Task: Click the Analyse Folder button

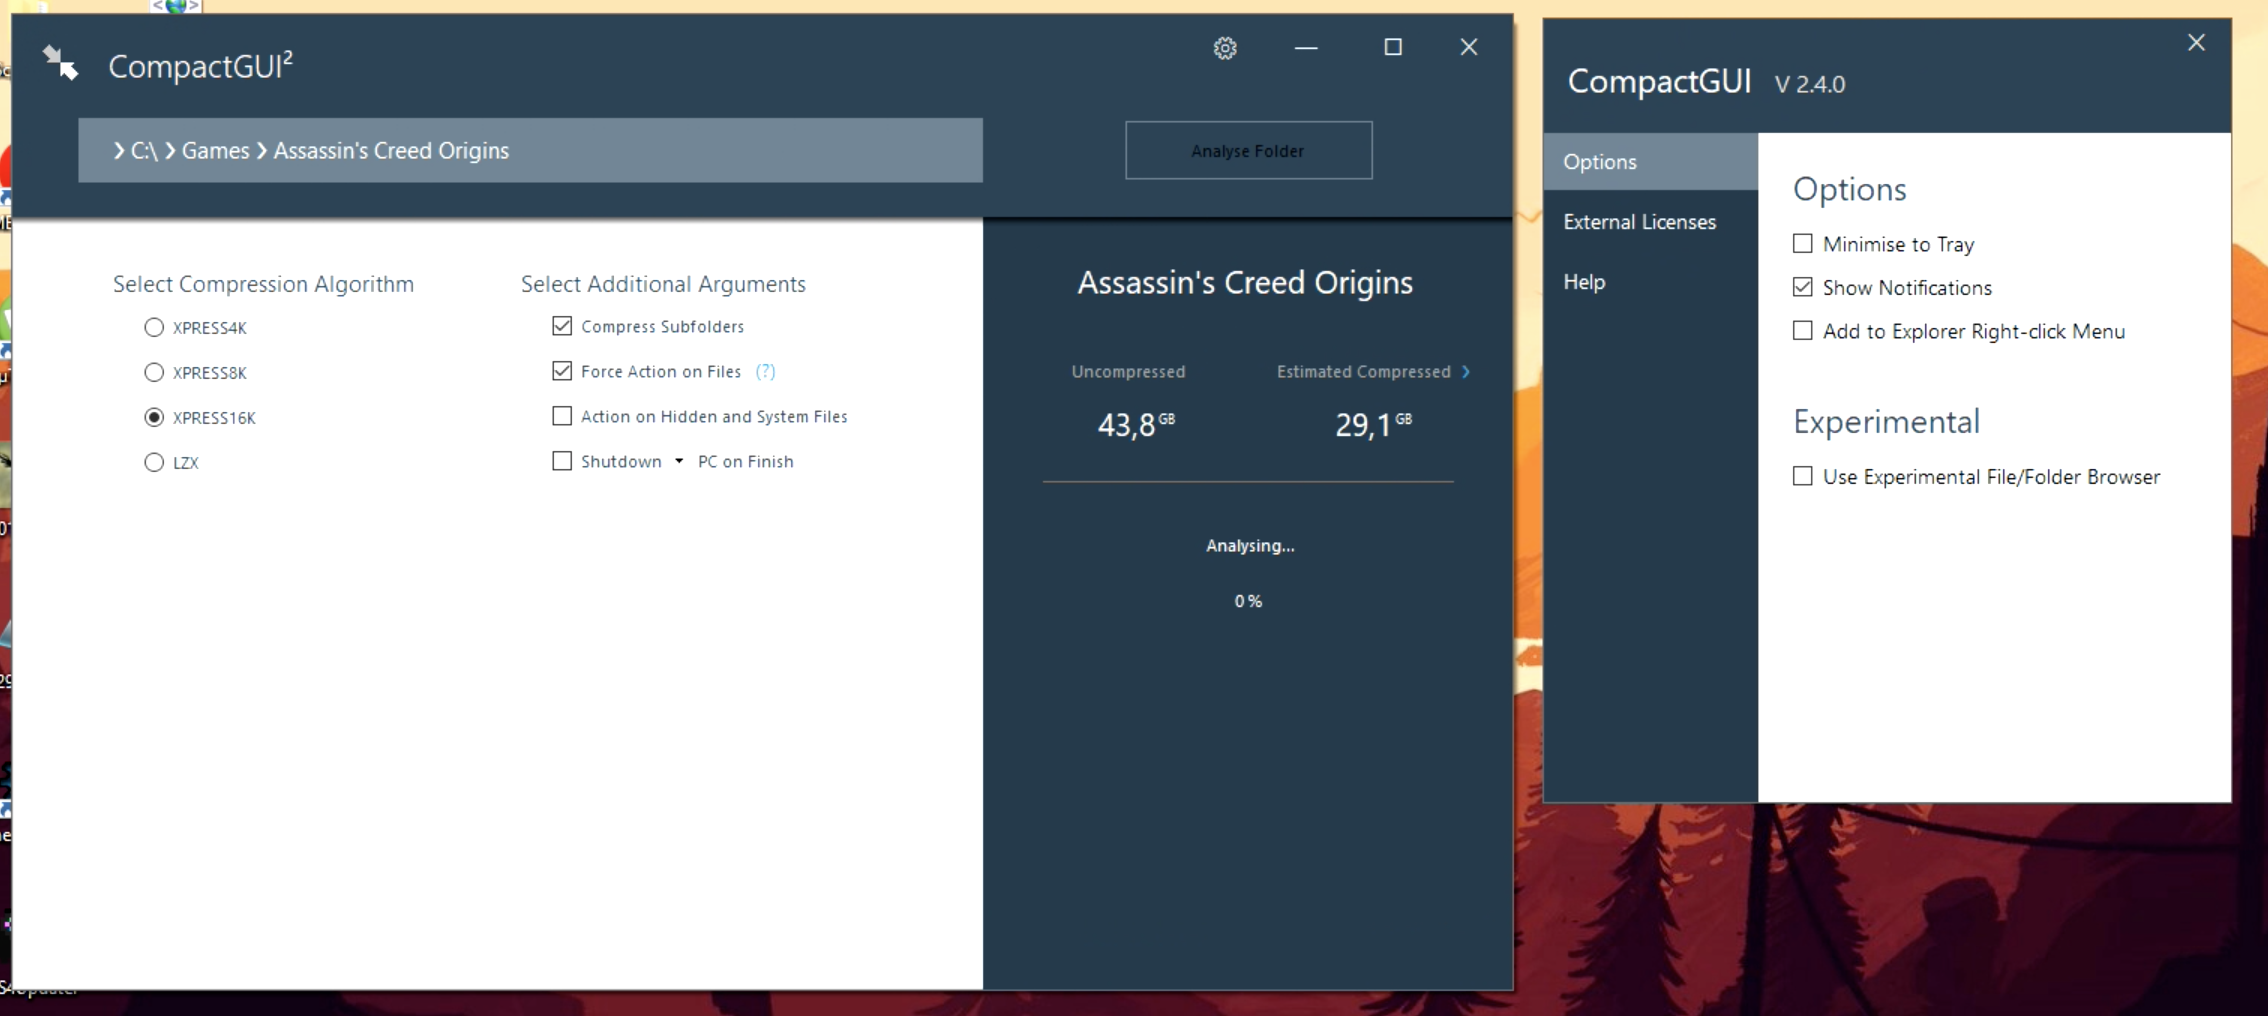Action: (1247, 150)
